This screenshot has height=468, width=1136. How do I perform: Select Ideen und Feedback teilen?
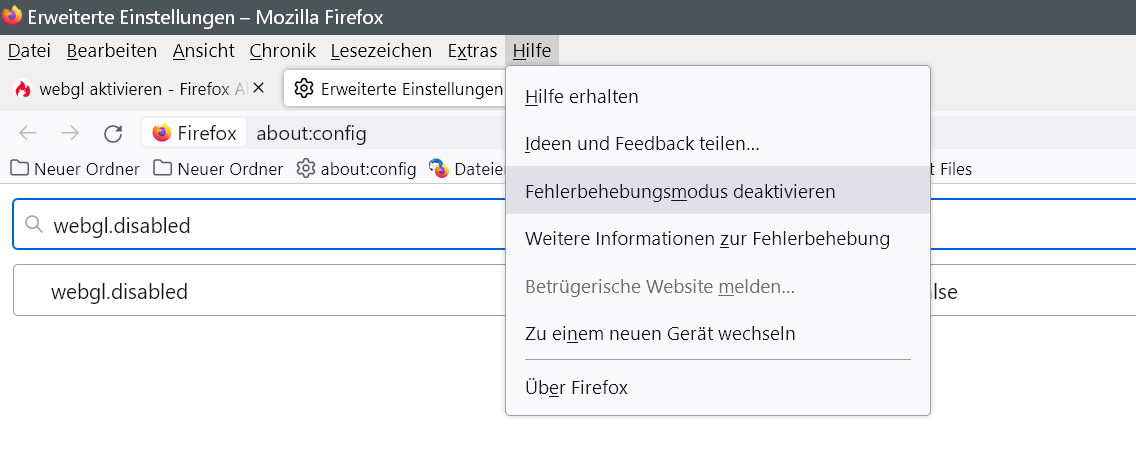642,143
